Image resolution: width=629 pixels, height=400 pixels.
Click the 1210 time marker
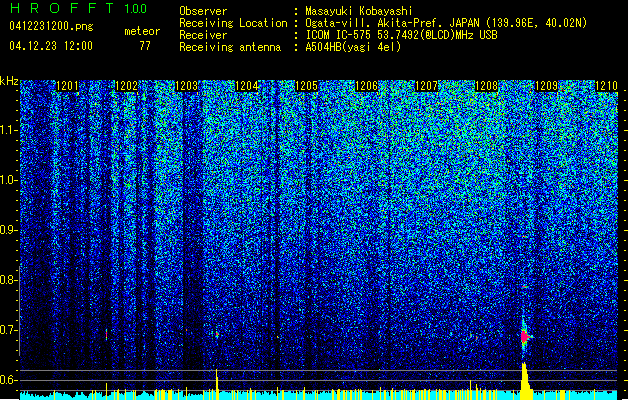pyautogui.click(x=606, y=86)
